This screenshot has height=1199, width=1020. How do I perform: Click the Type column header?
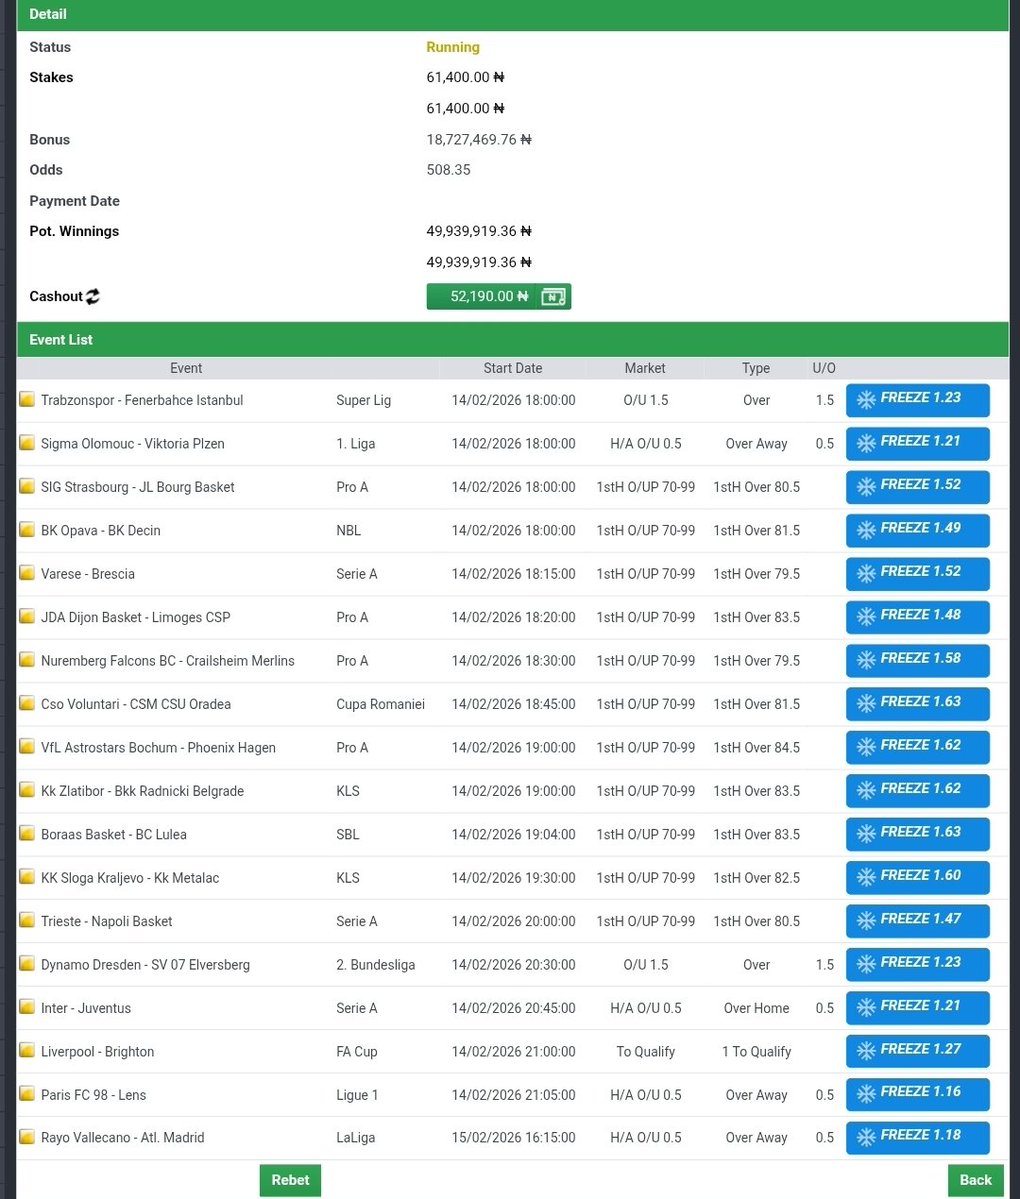756,369
